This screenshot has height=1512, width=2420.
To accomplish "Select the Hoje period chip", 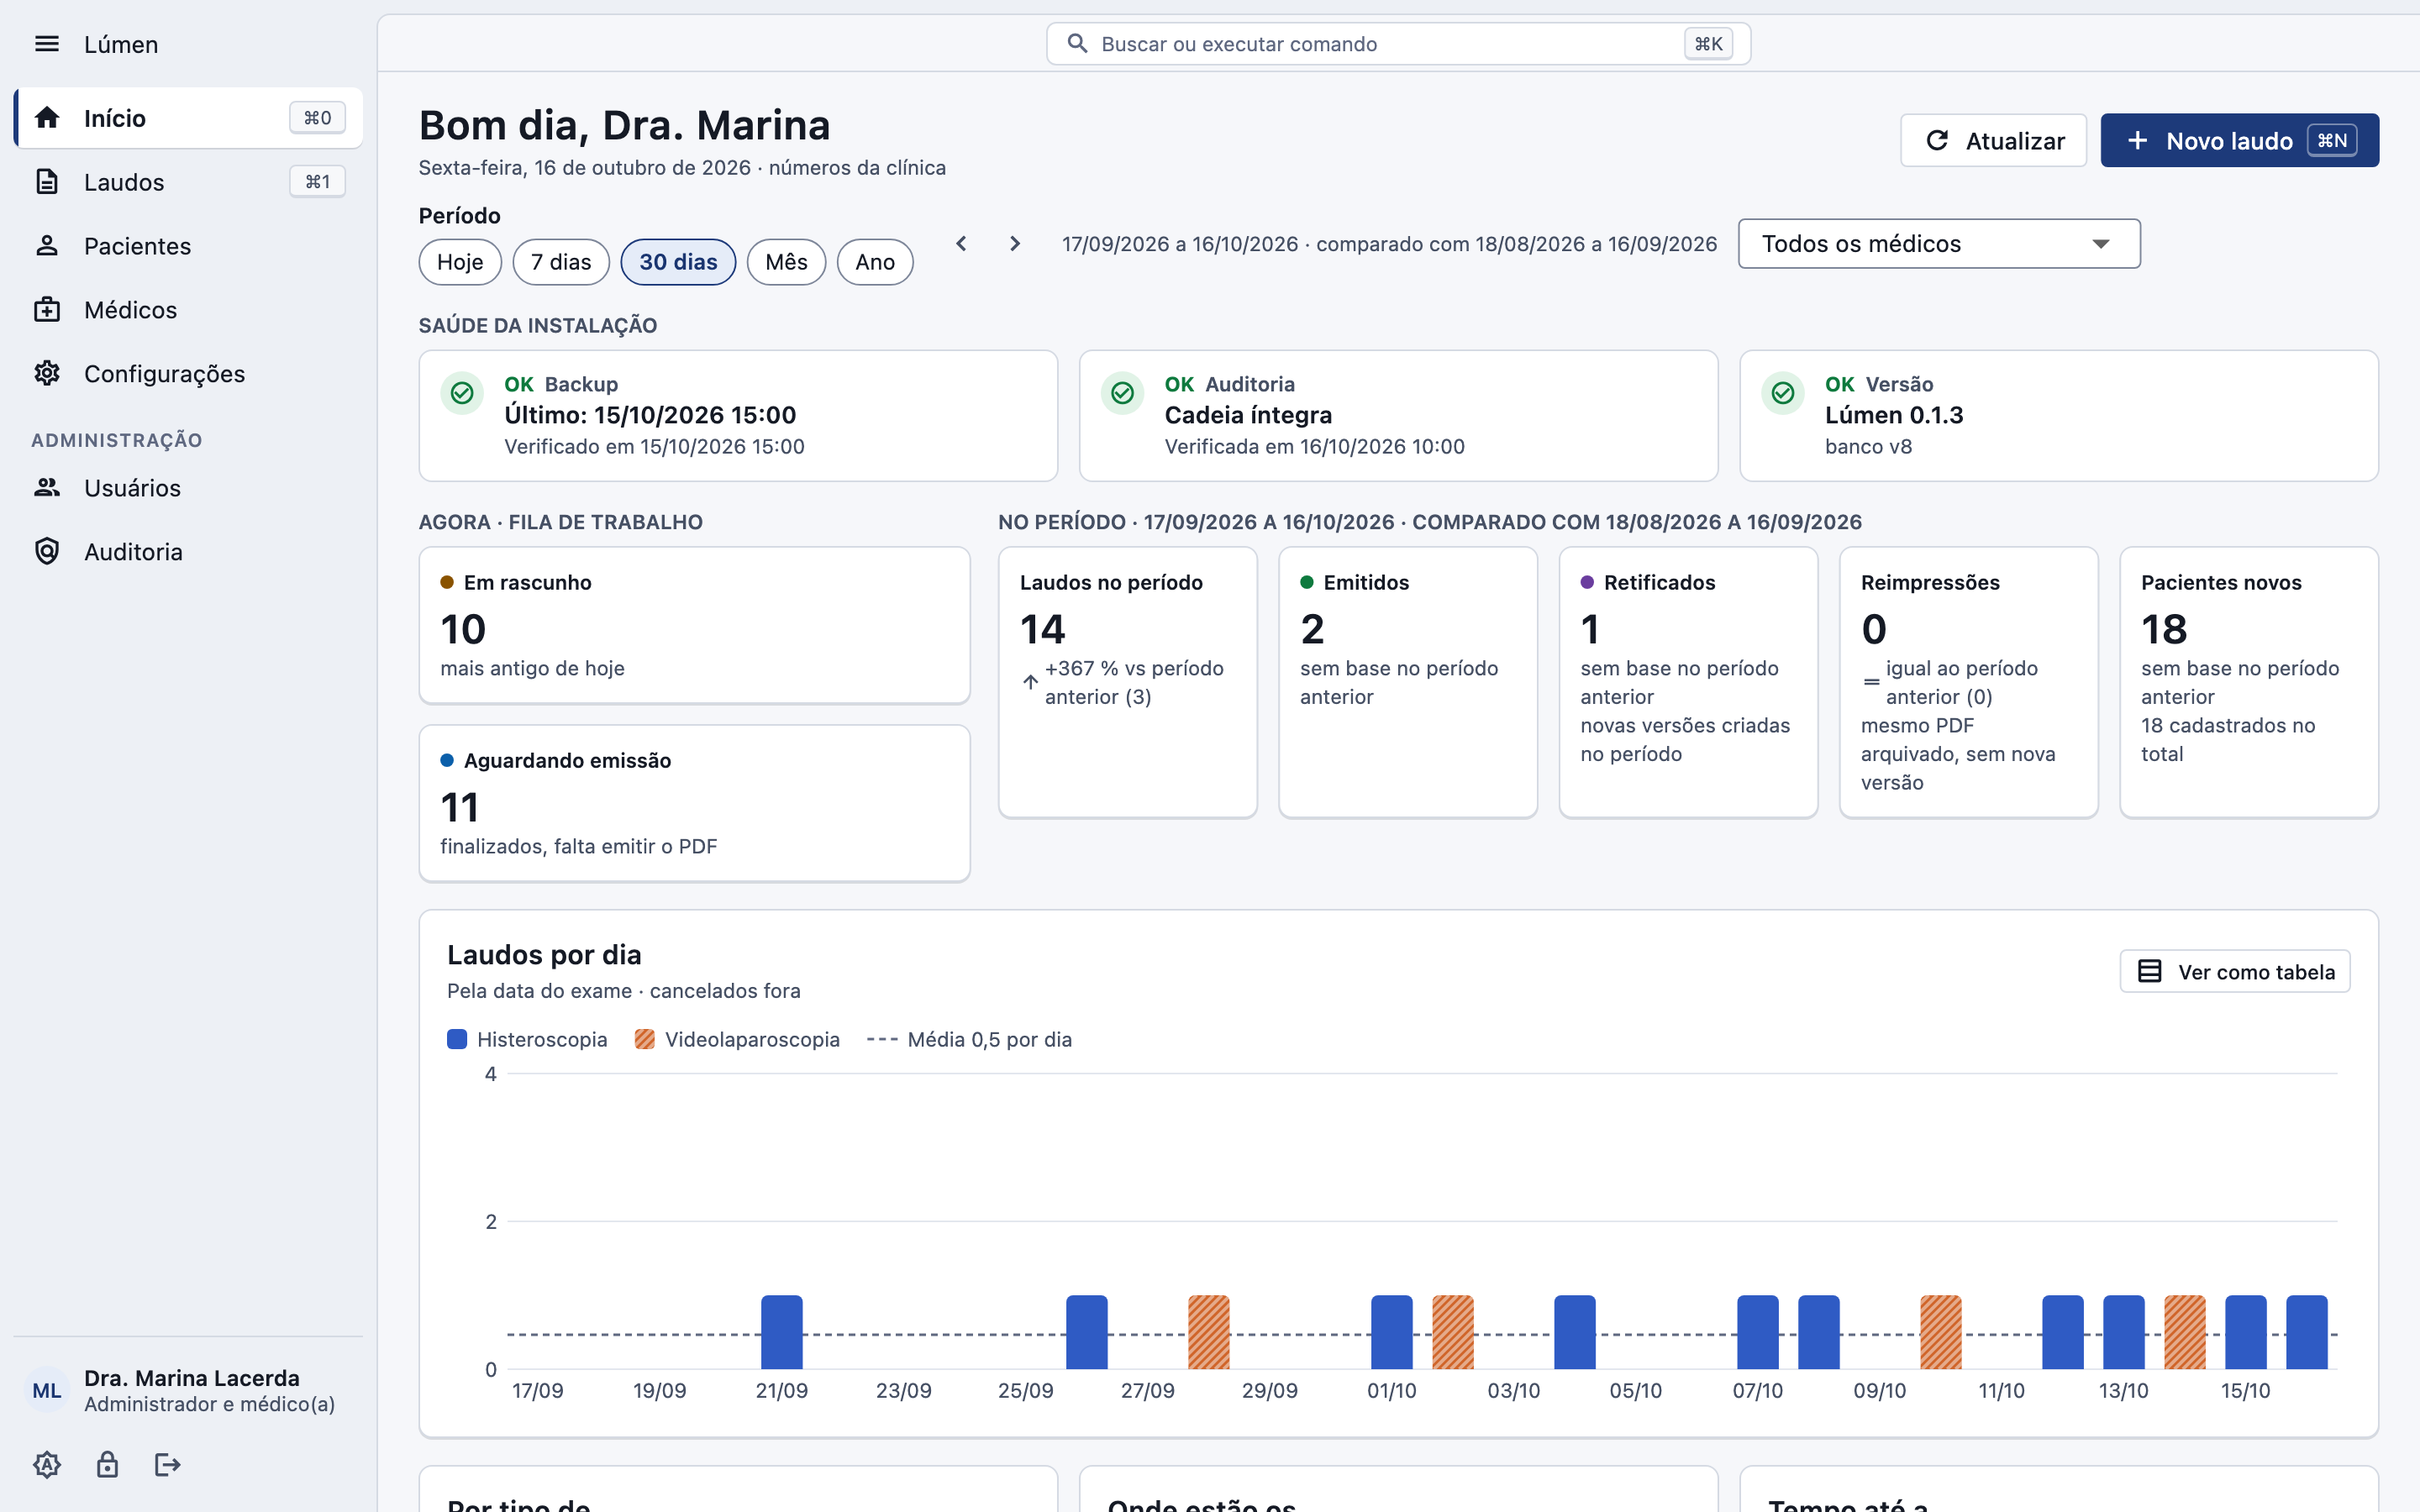I will pos(460,262).
